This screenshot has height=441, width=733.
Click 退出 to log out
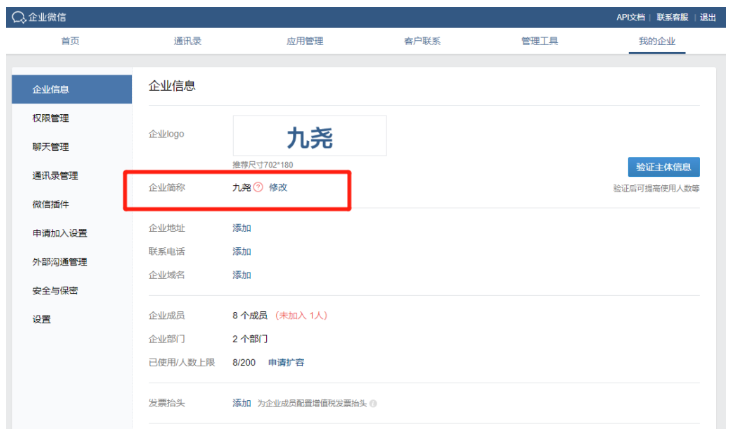pyautogui.click(x=708, y=17)
